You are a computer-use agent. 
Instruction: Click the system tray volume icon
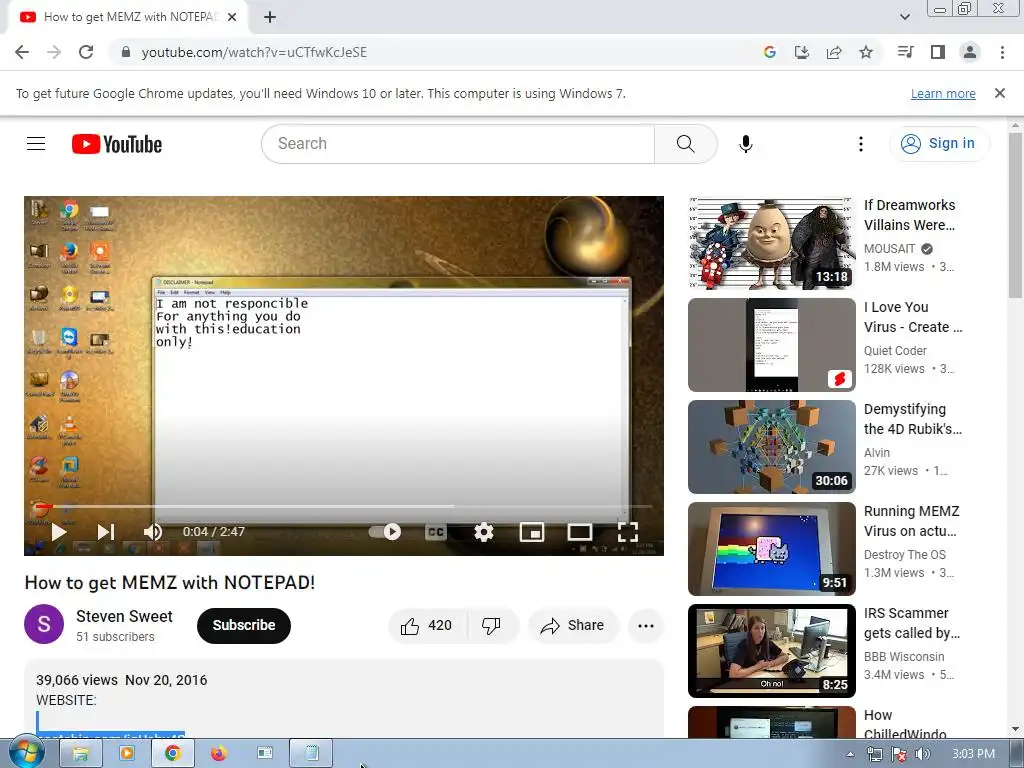[923, 754]
